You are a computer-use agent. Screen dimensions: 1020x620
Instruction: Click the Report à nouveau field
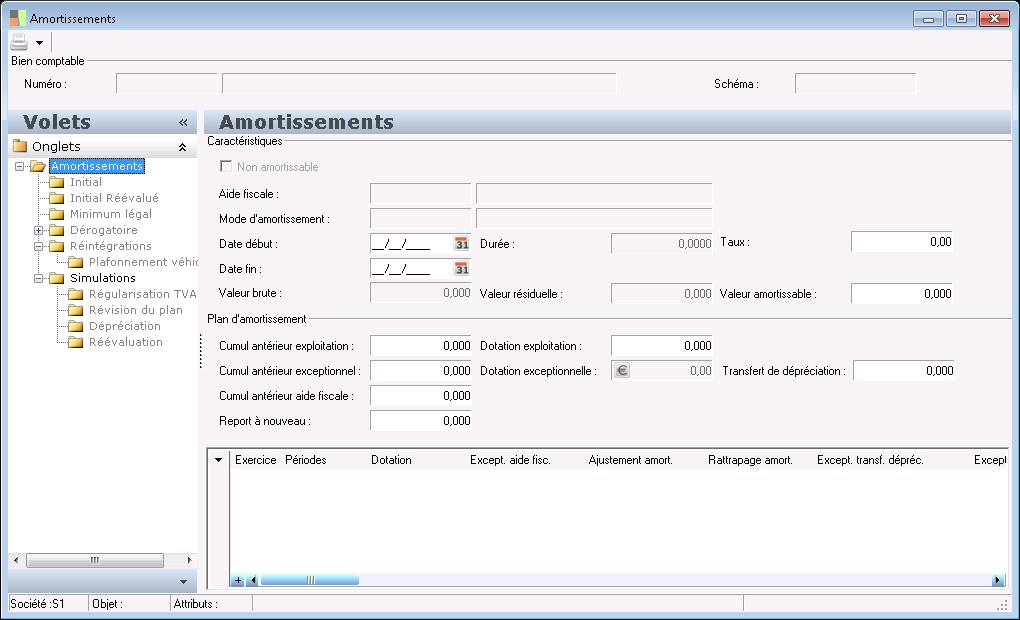point(420,421)
